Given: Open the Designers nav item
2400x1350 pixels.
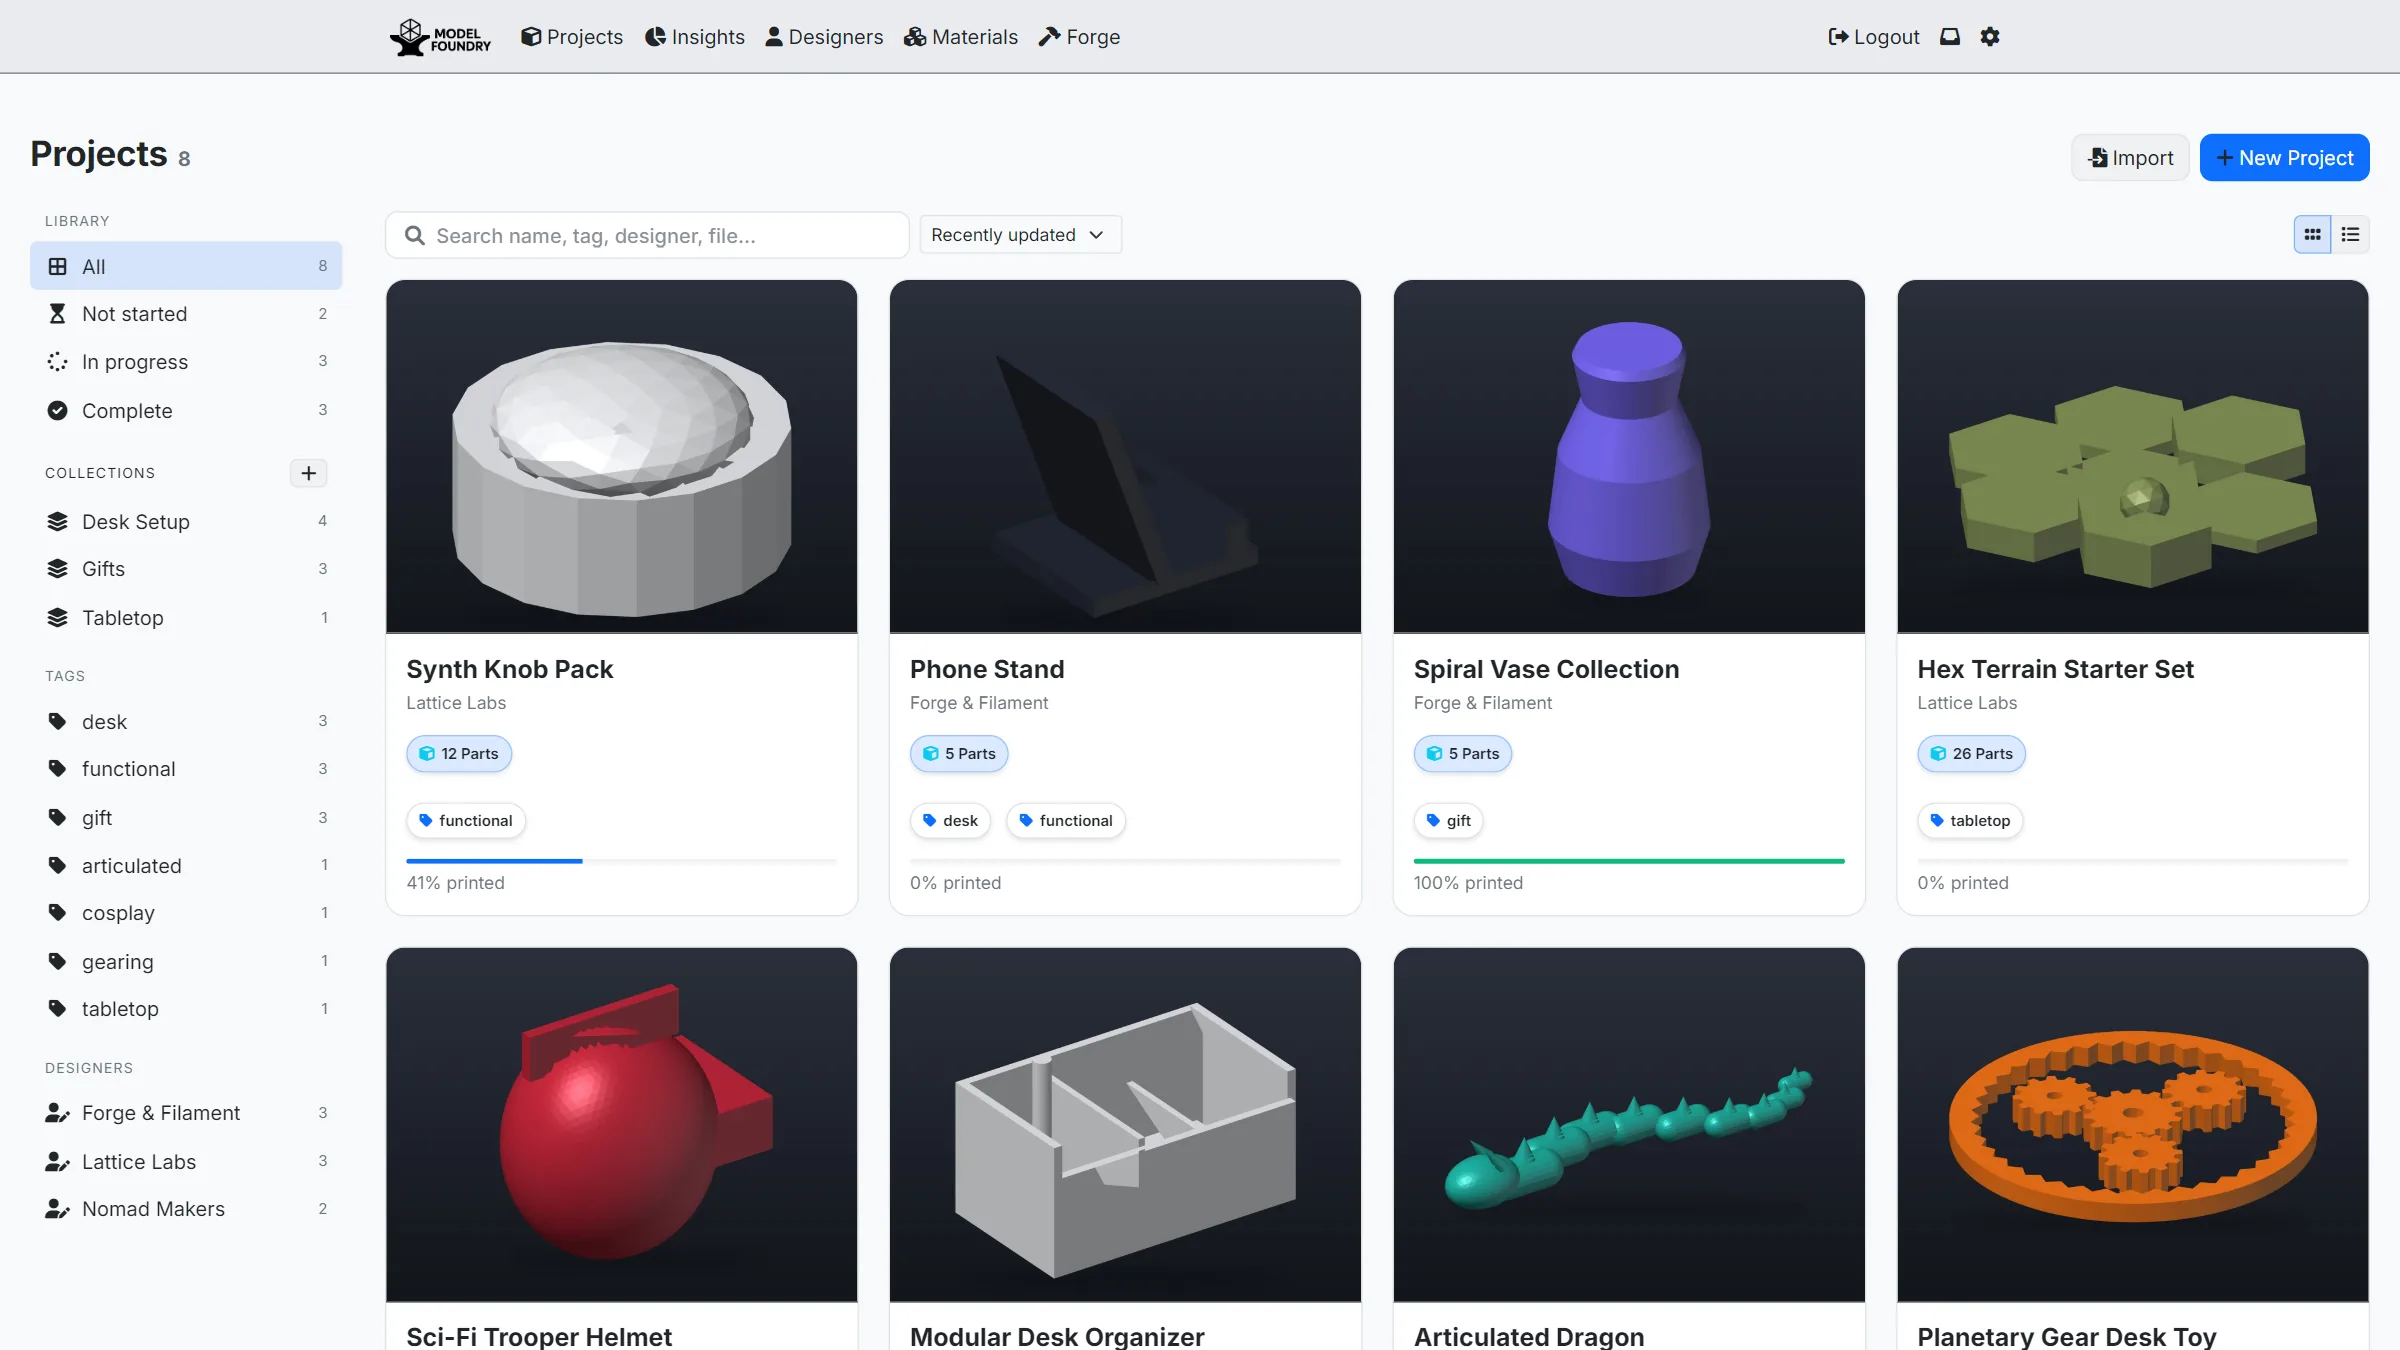Looking at the screenshot, I should pyautogui.click(x=824, y=37).
